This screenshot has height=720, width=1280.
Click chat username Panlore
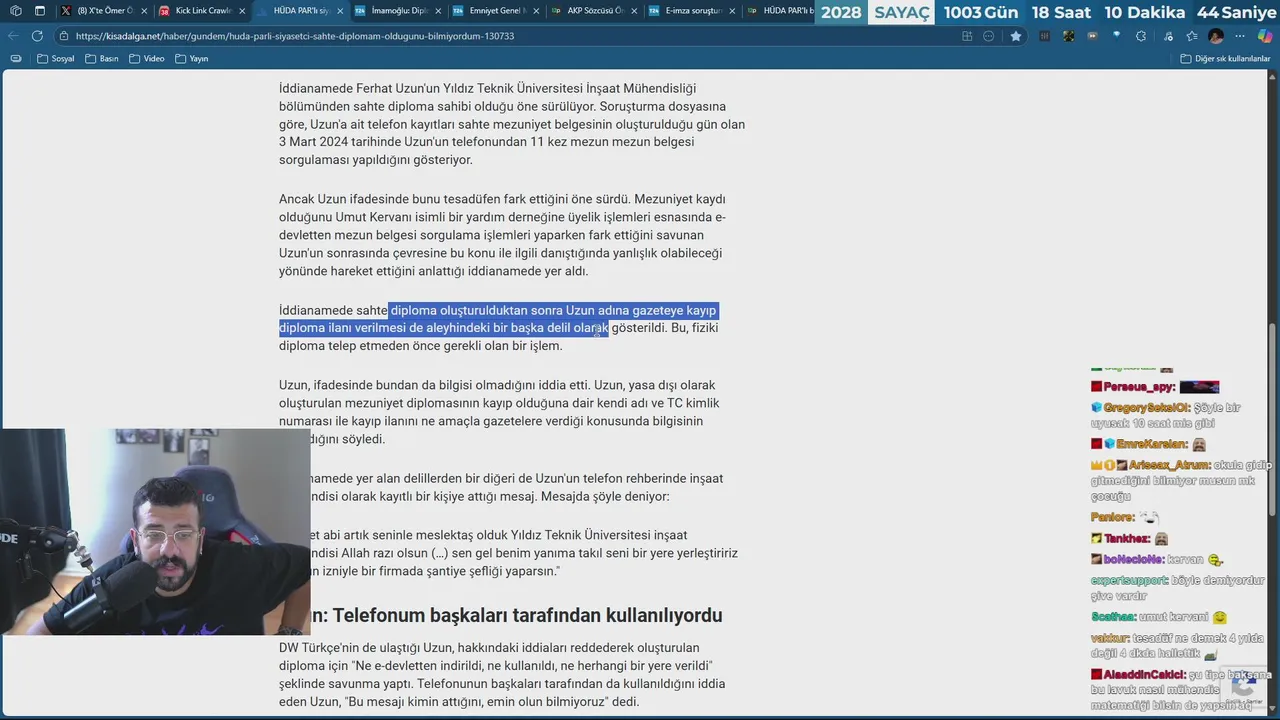(1112, 517)
